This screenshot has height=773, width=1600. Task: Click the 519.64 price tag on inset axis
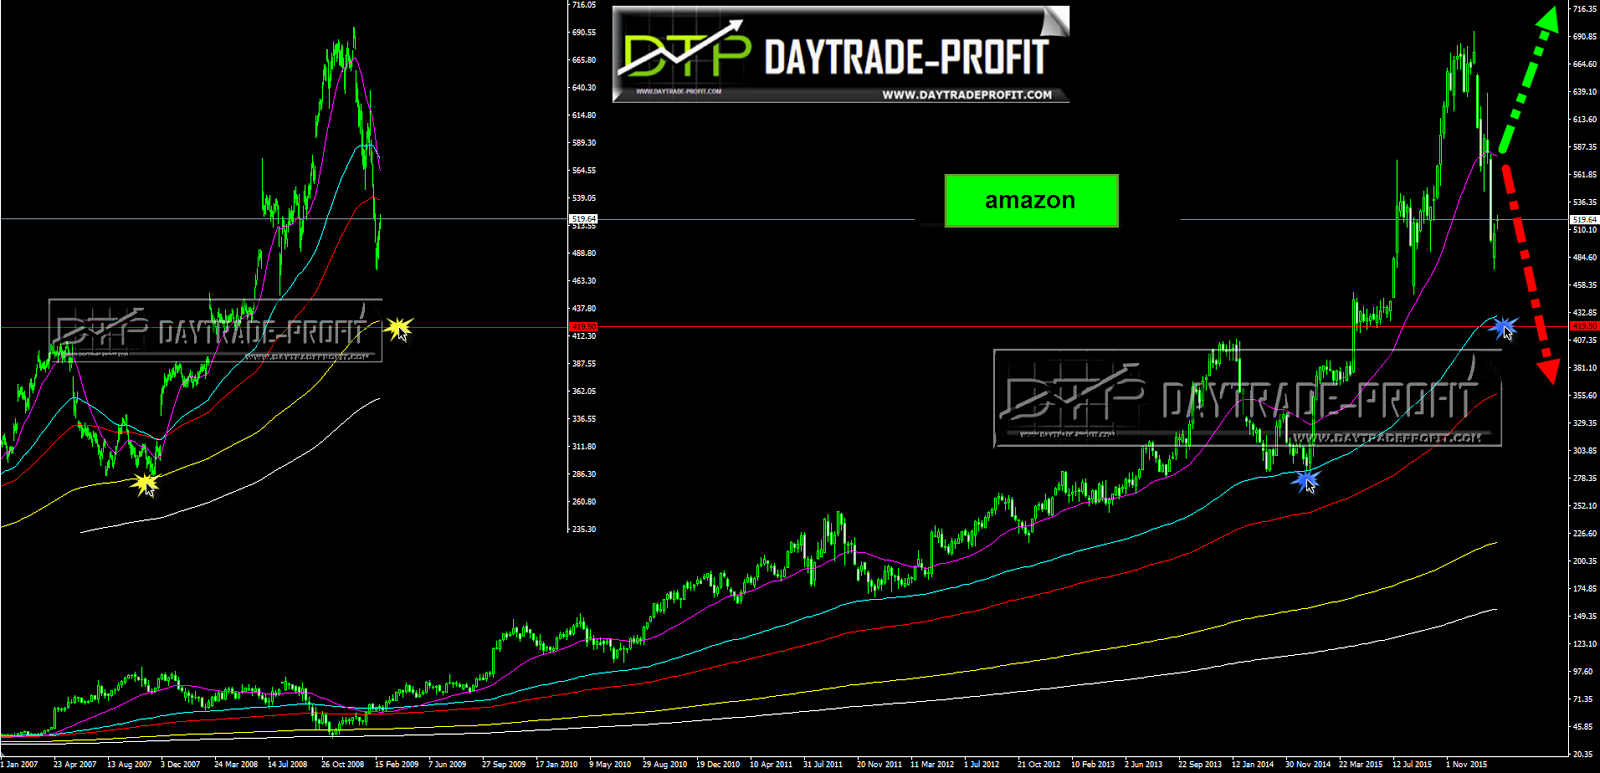[x=583, y=218]
